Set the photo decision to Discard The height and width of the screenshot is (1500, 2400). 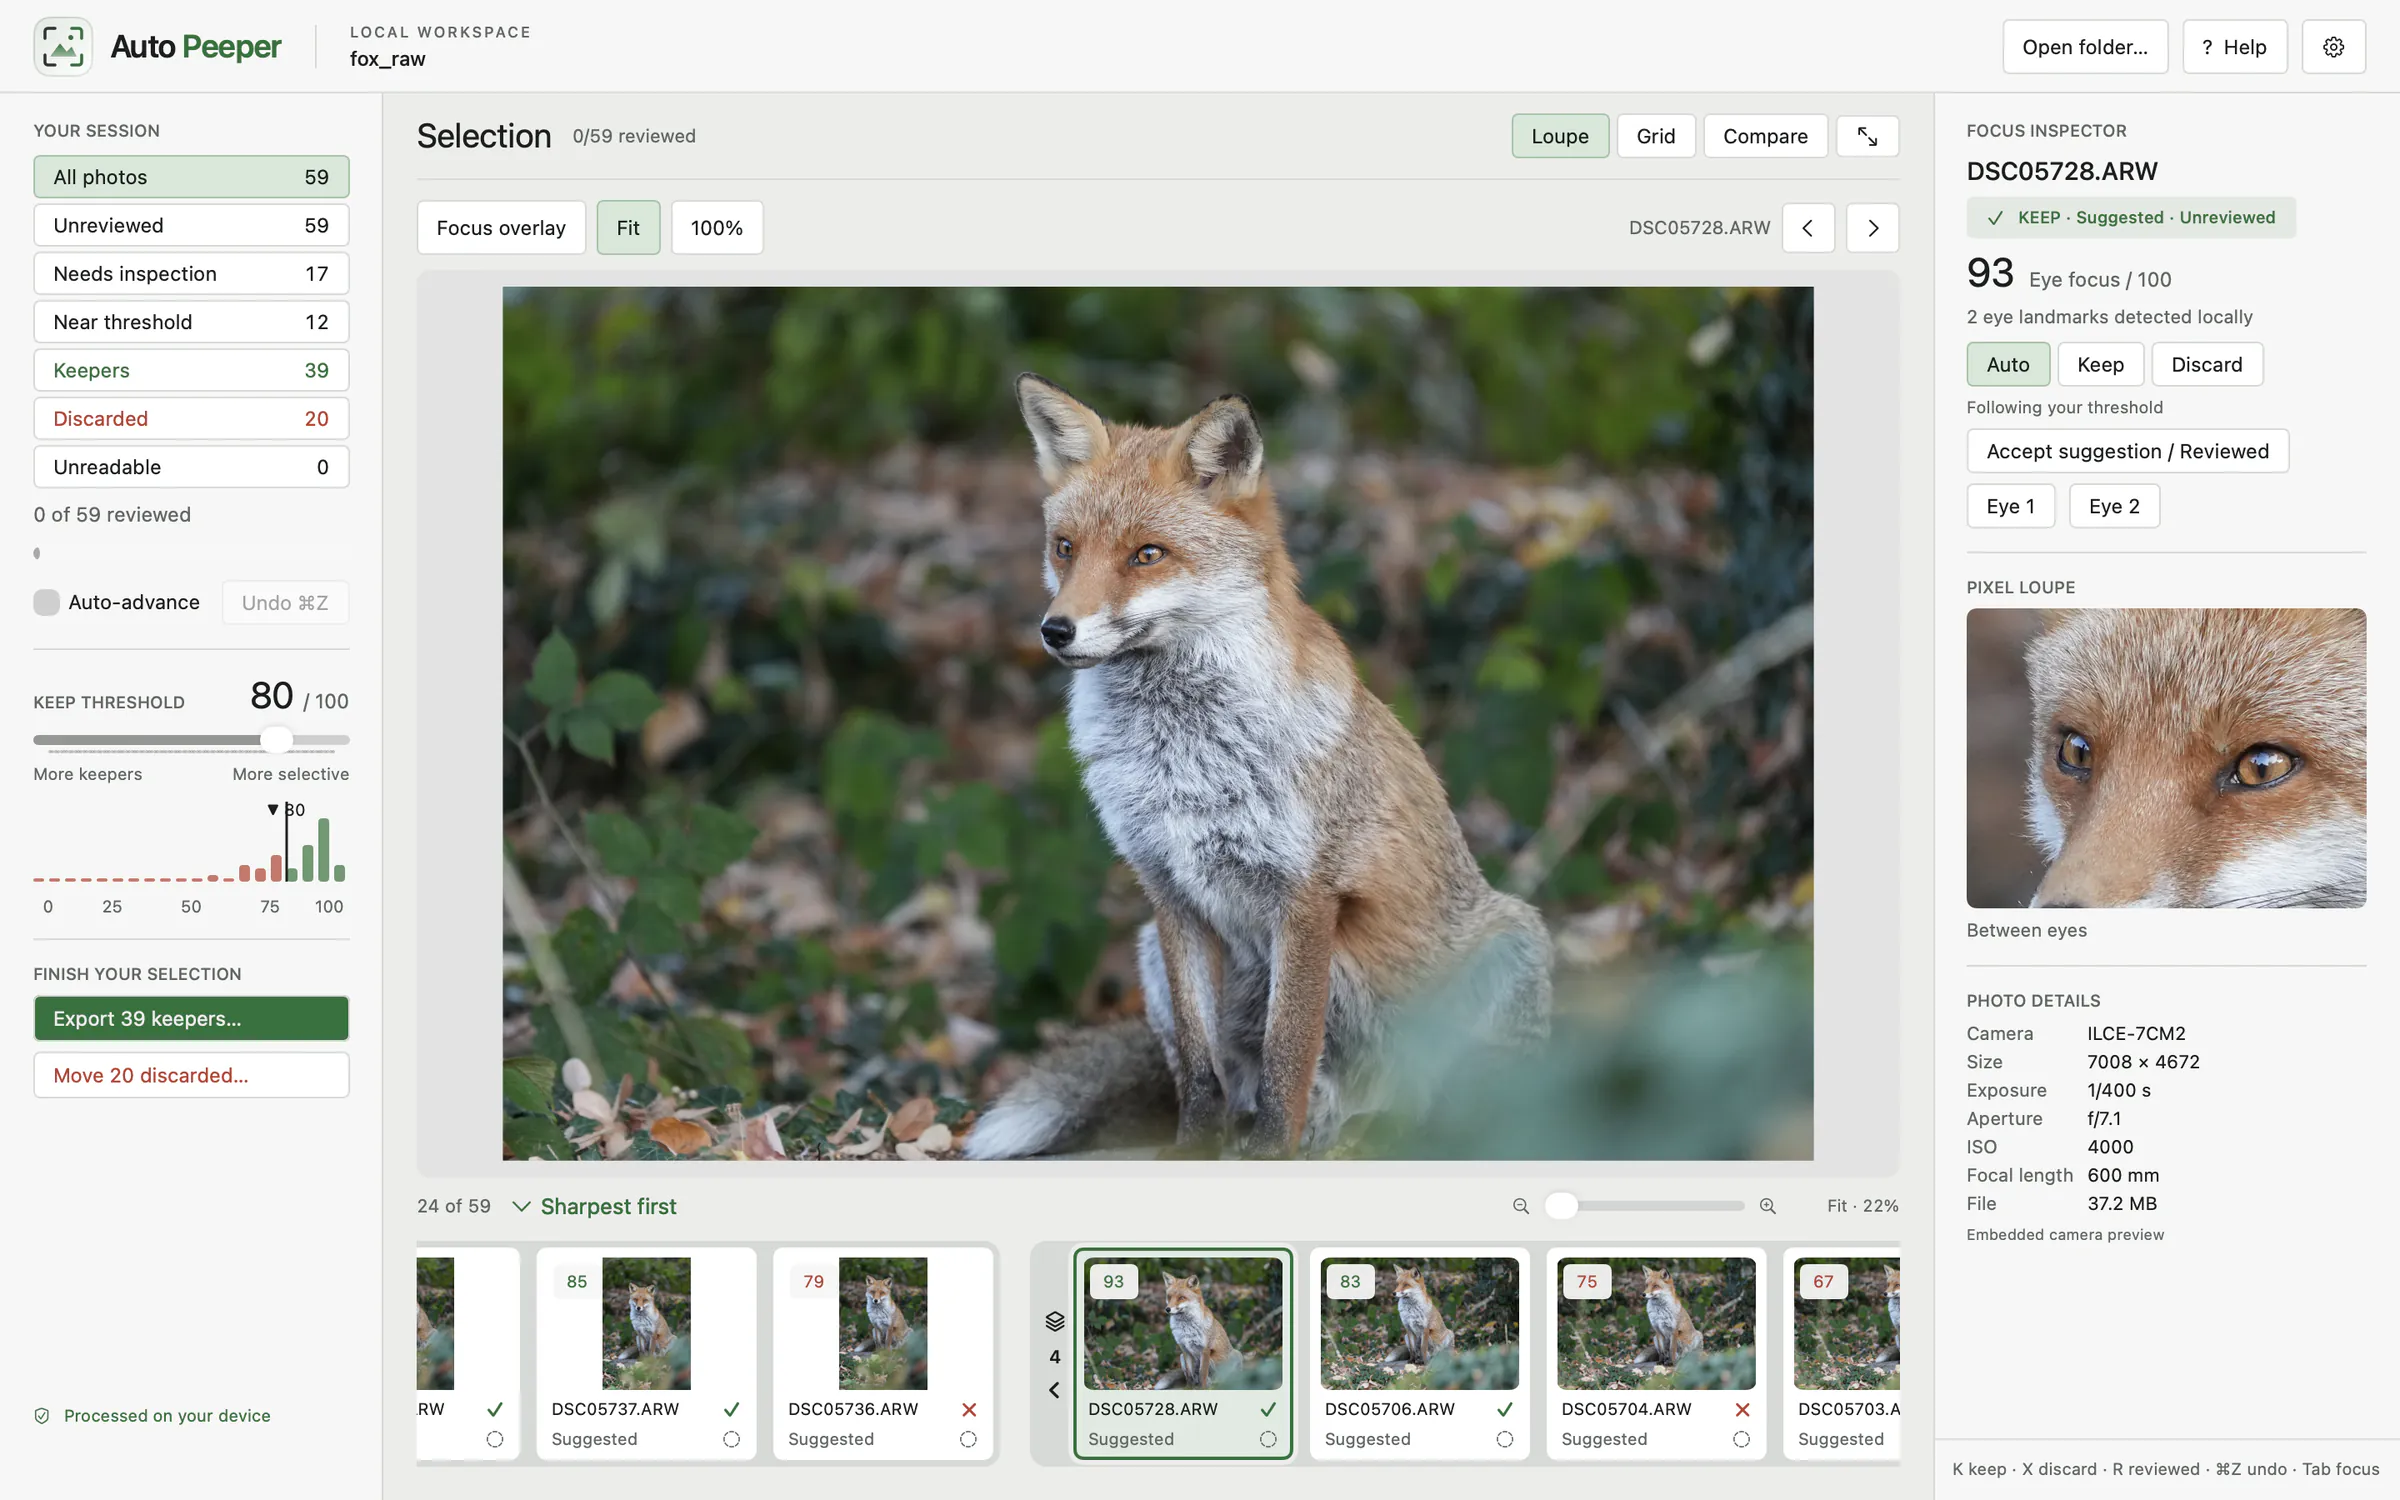(2206, 364)
